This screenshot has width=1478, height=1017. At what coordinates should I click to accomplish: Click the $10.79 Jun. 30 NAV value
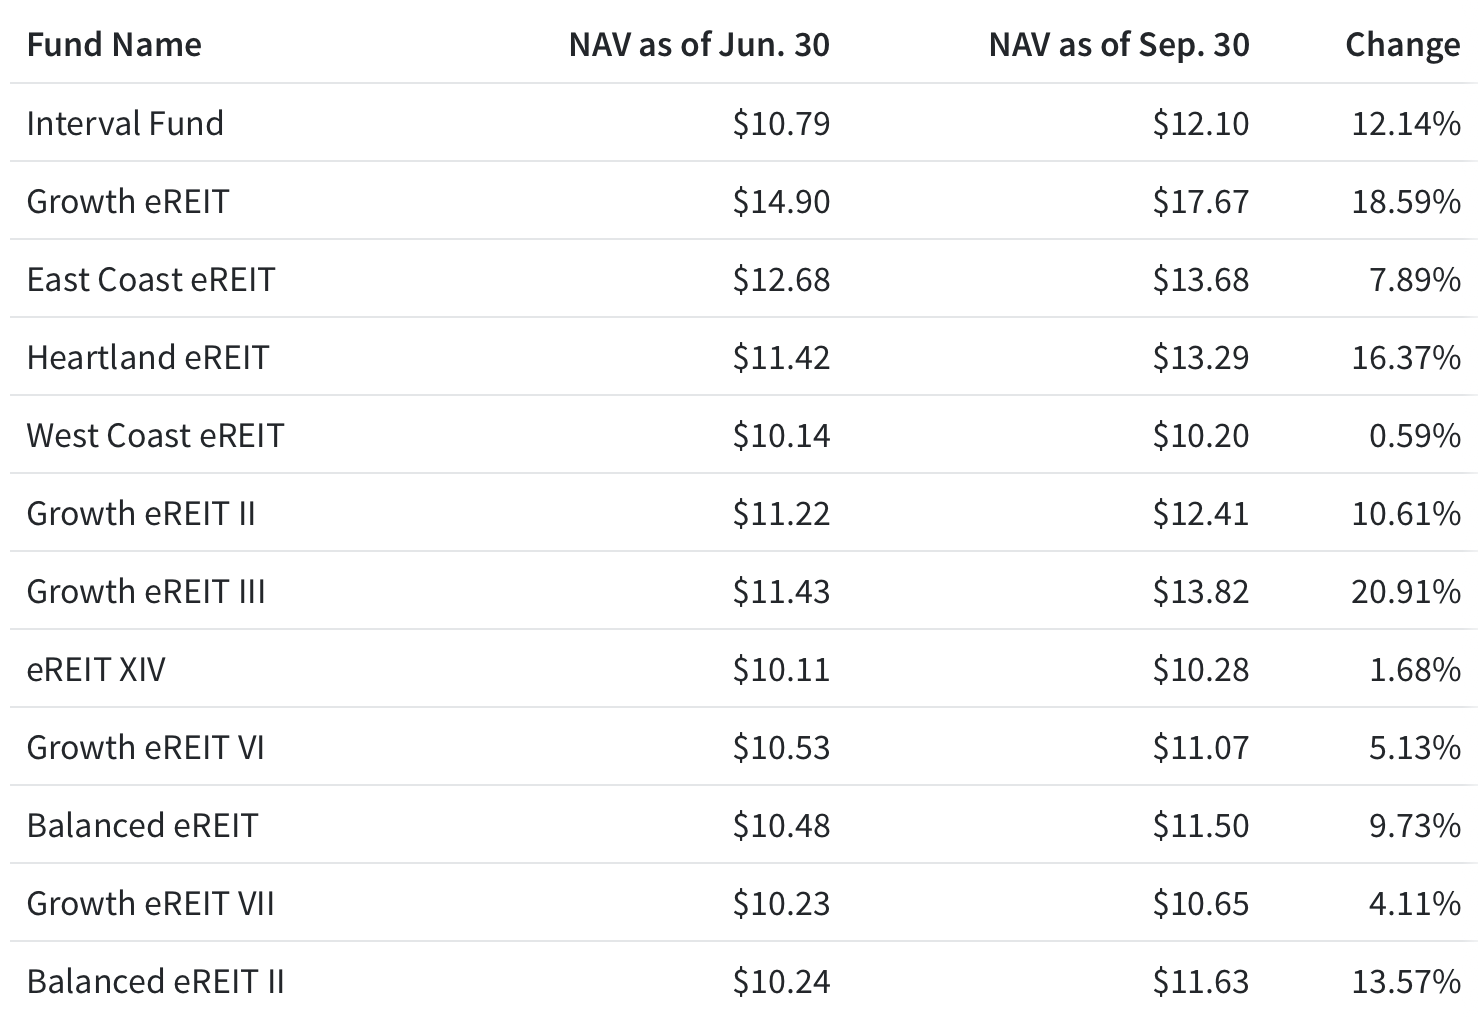coord(781,123)
